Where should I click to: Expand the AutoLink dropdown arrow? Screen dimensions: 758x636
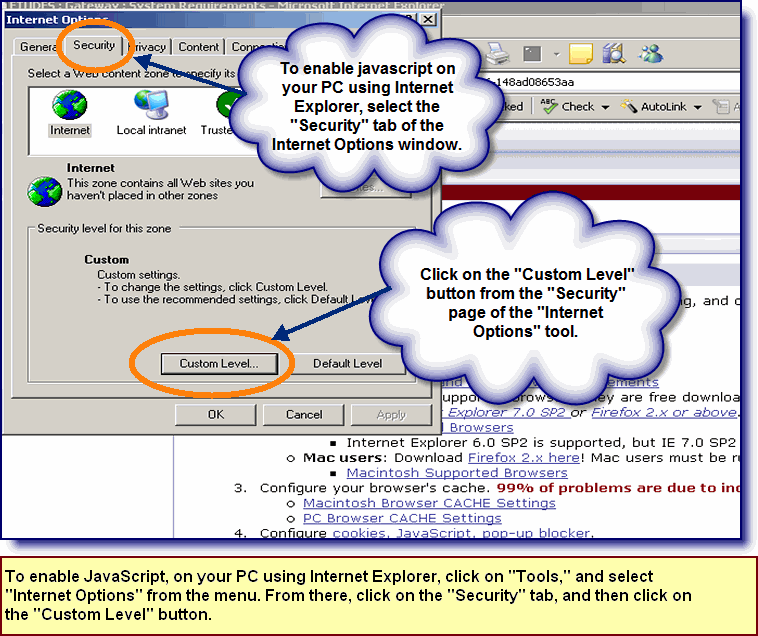697,107
